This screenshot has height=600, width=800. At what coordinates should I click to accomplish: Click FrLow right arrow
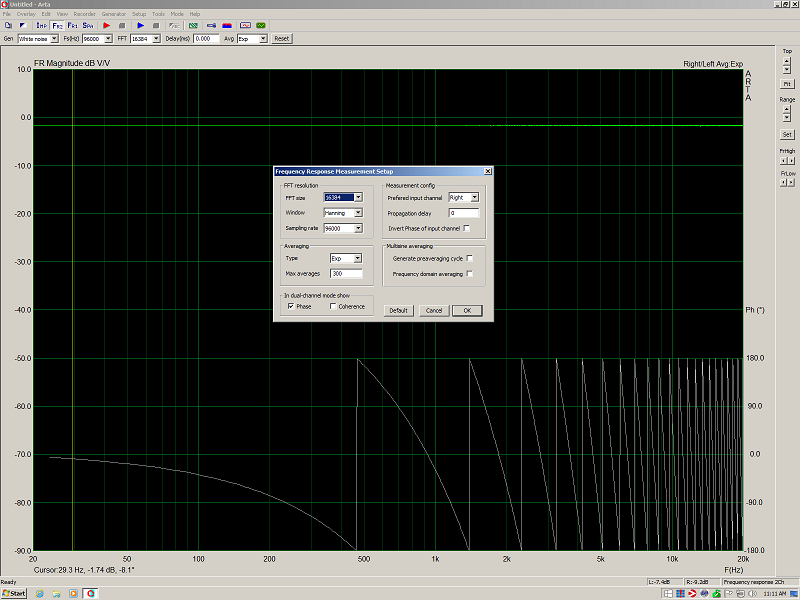click(x=791, y=183)
